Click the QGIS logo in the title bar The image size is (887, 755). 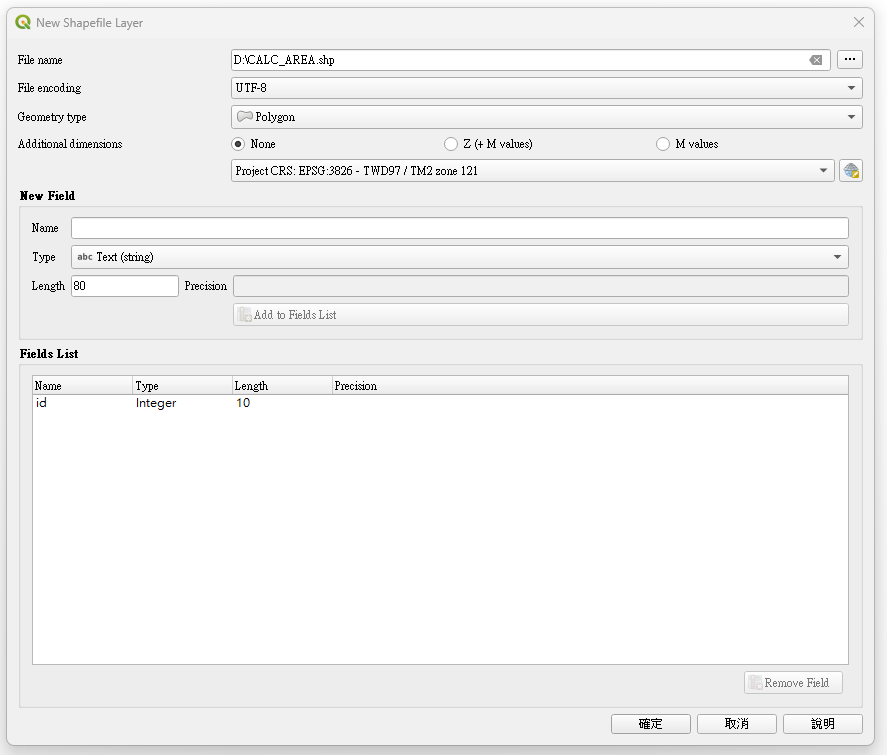click(x=23, y=22)
